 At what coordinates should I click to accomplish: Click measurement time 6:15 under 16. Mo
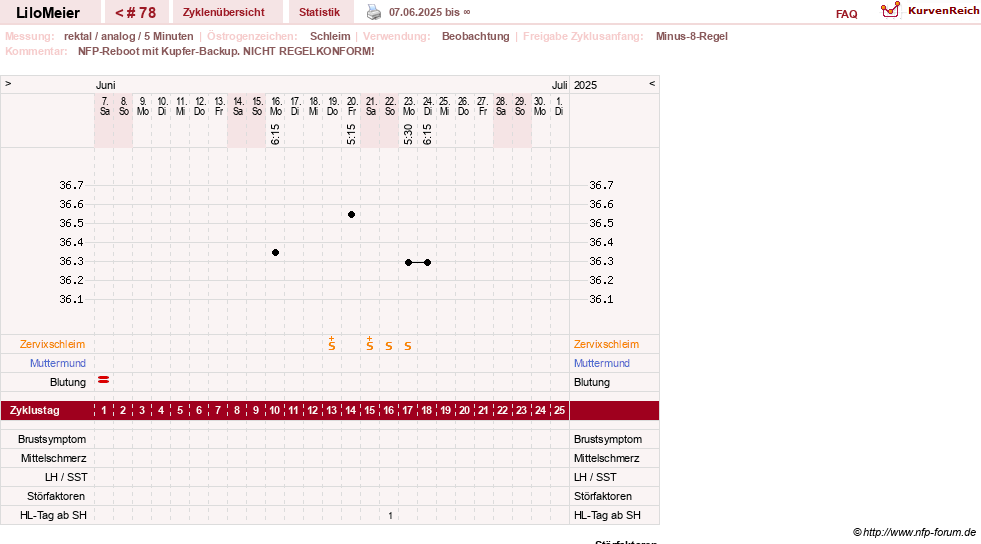275,134
